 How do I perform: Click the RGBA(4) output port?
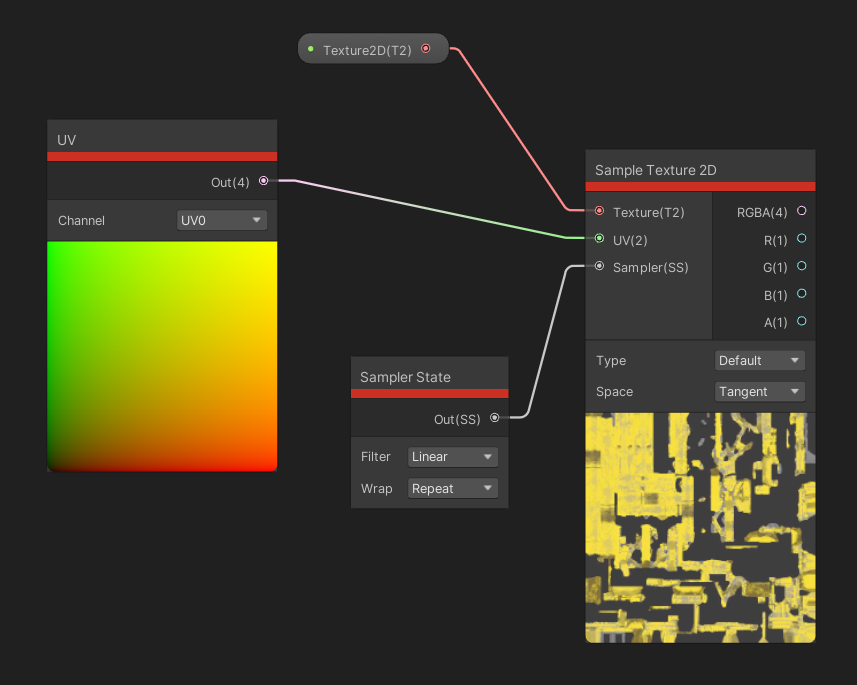tap(801, 212)
